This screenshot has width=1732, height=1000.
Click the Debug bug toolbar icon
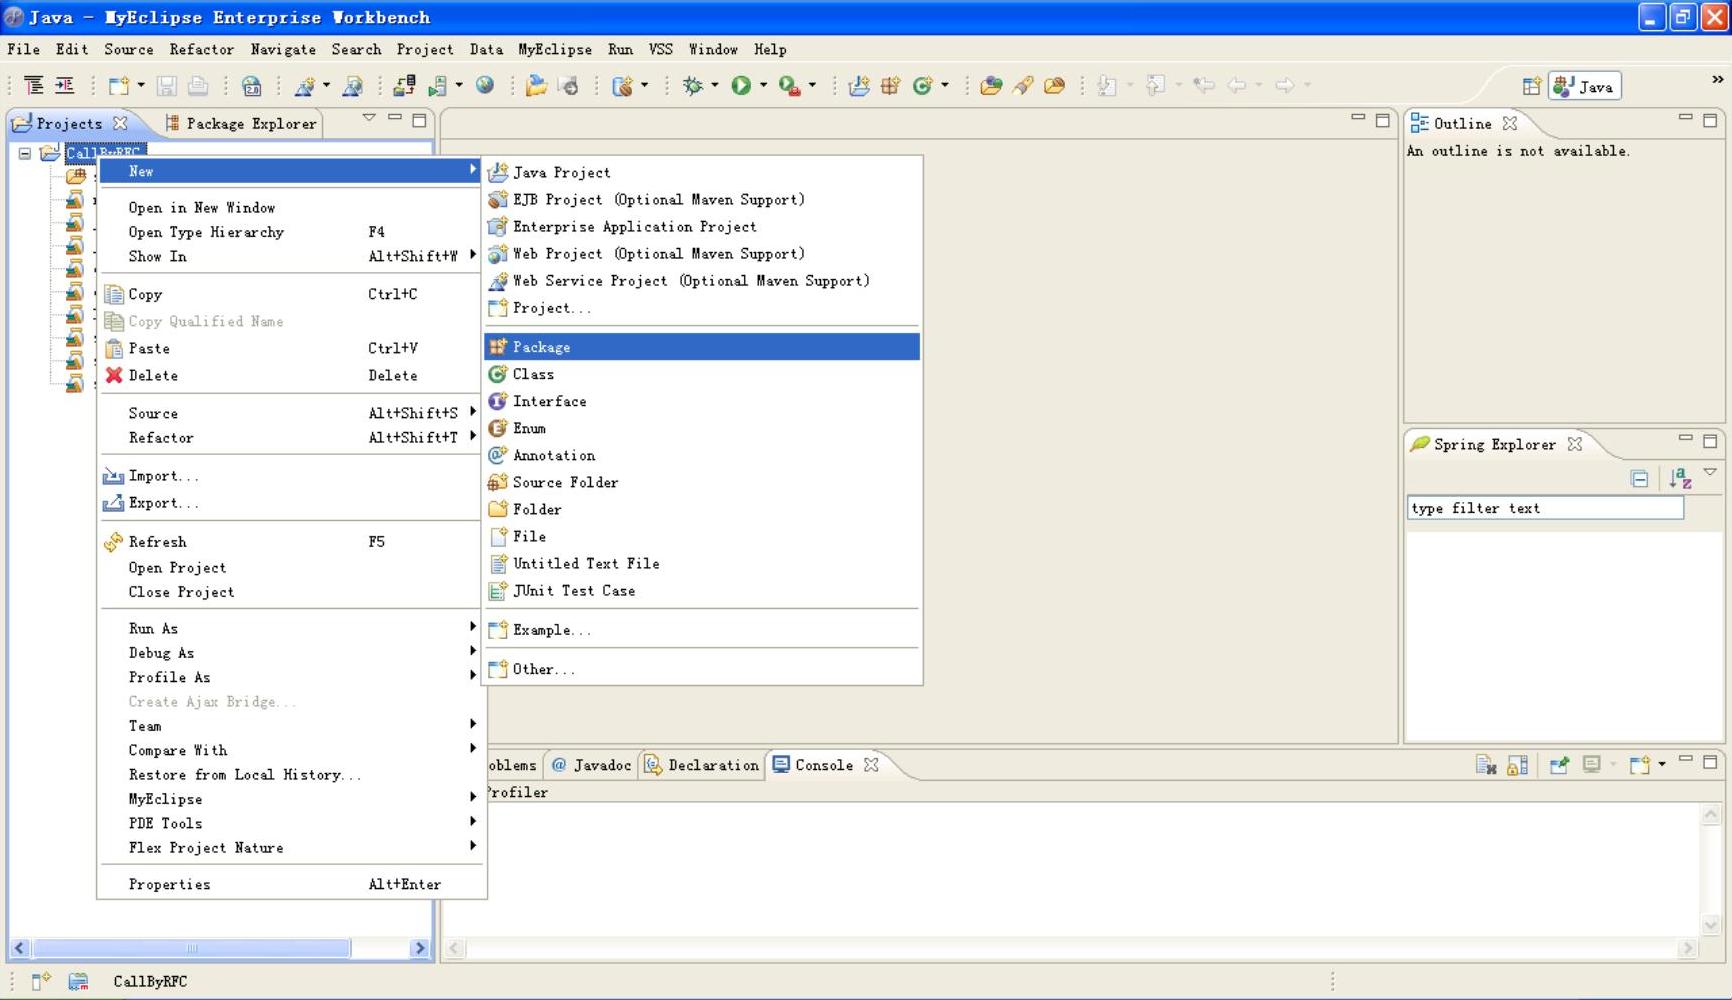[x=692, y=86]
